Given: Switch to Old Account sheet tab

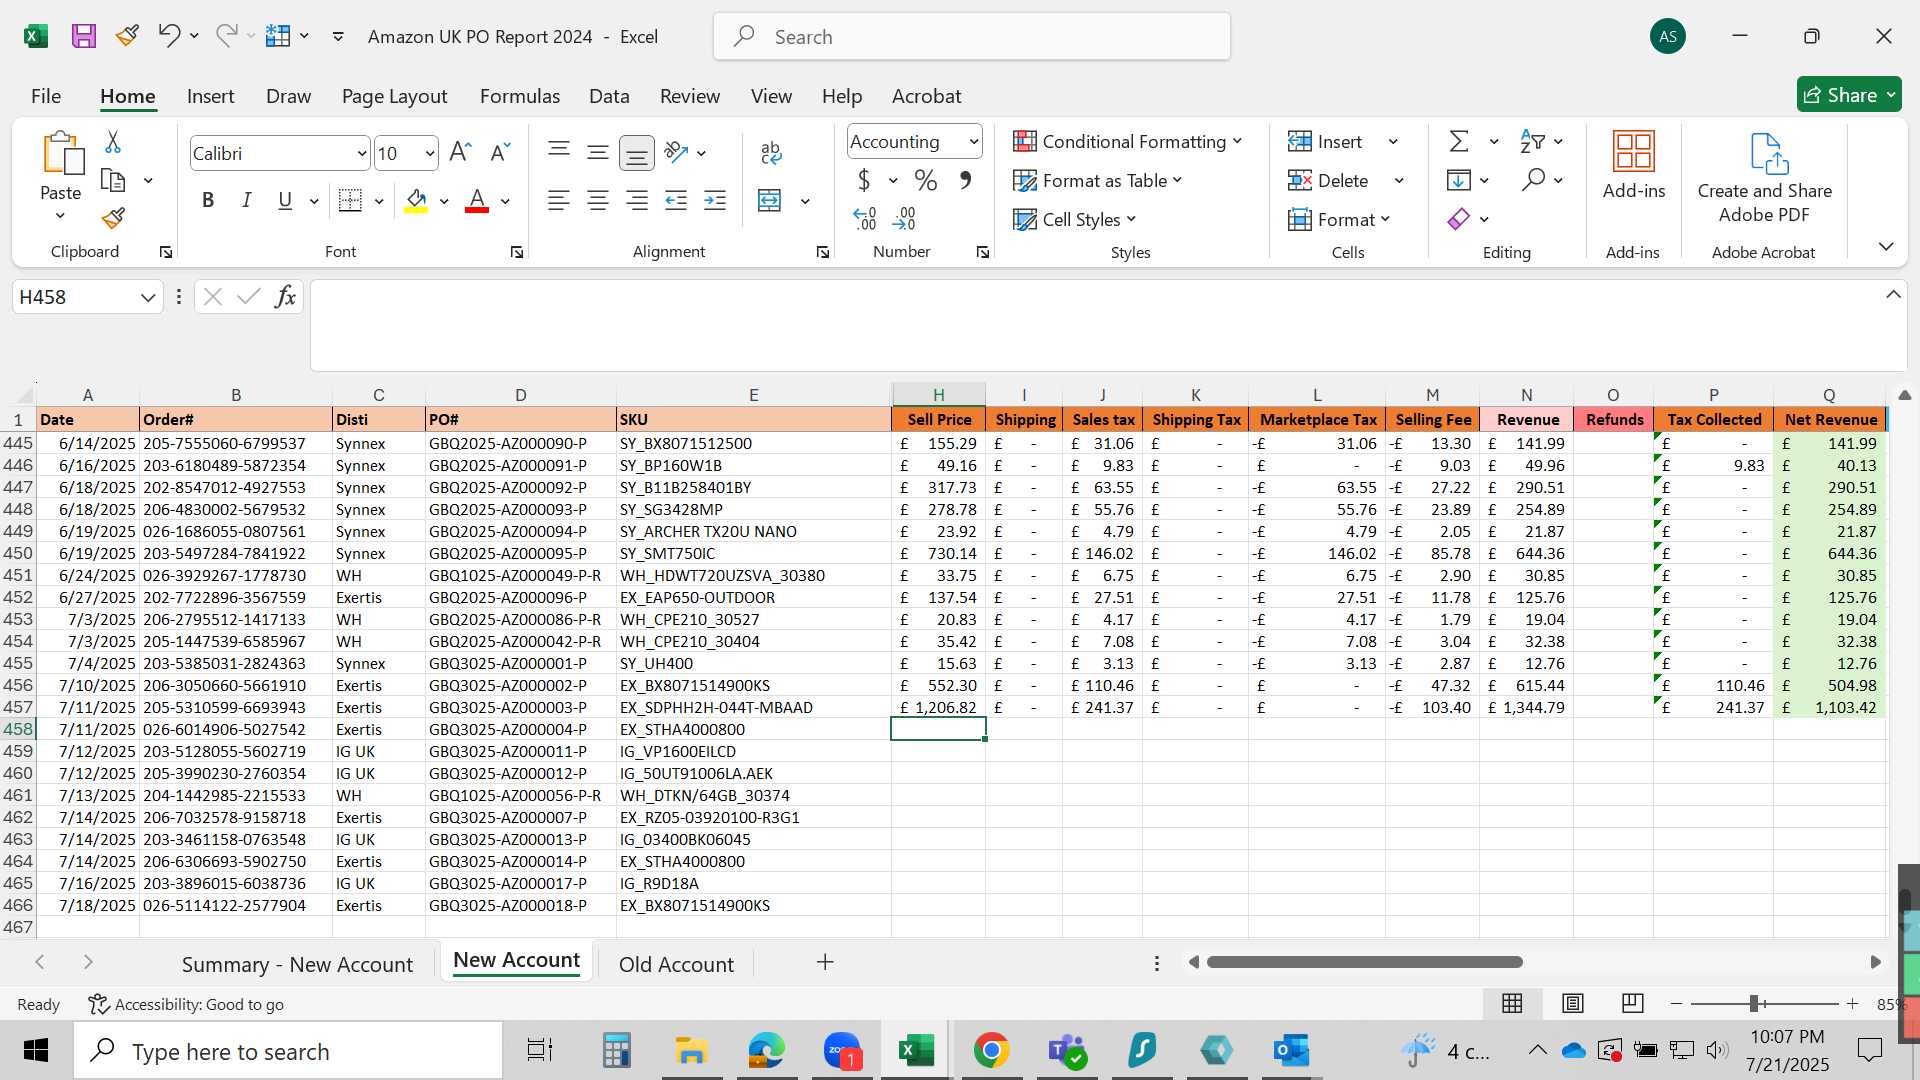Looking at the screenshot, I should tap(676, 964).
